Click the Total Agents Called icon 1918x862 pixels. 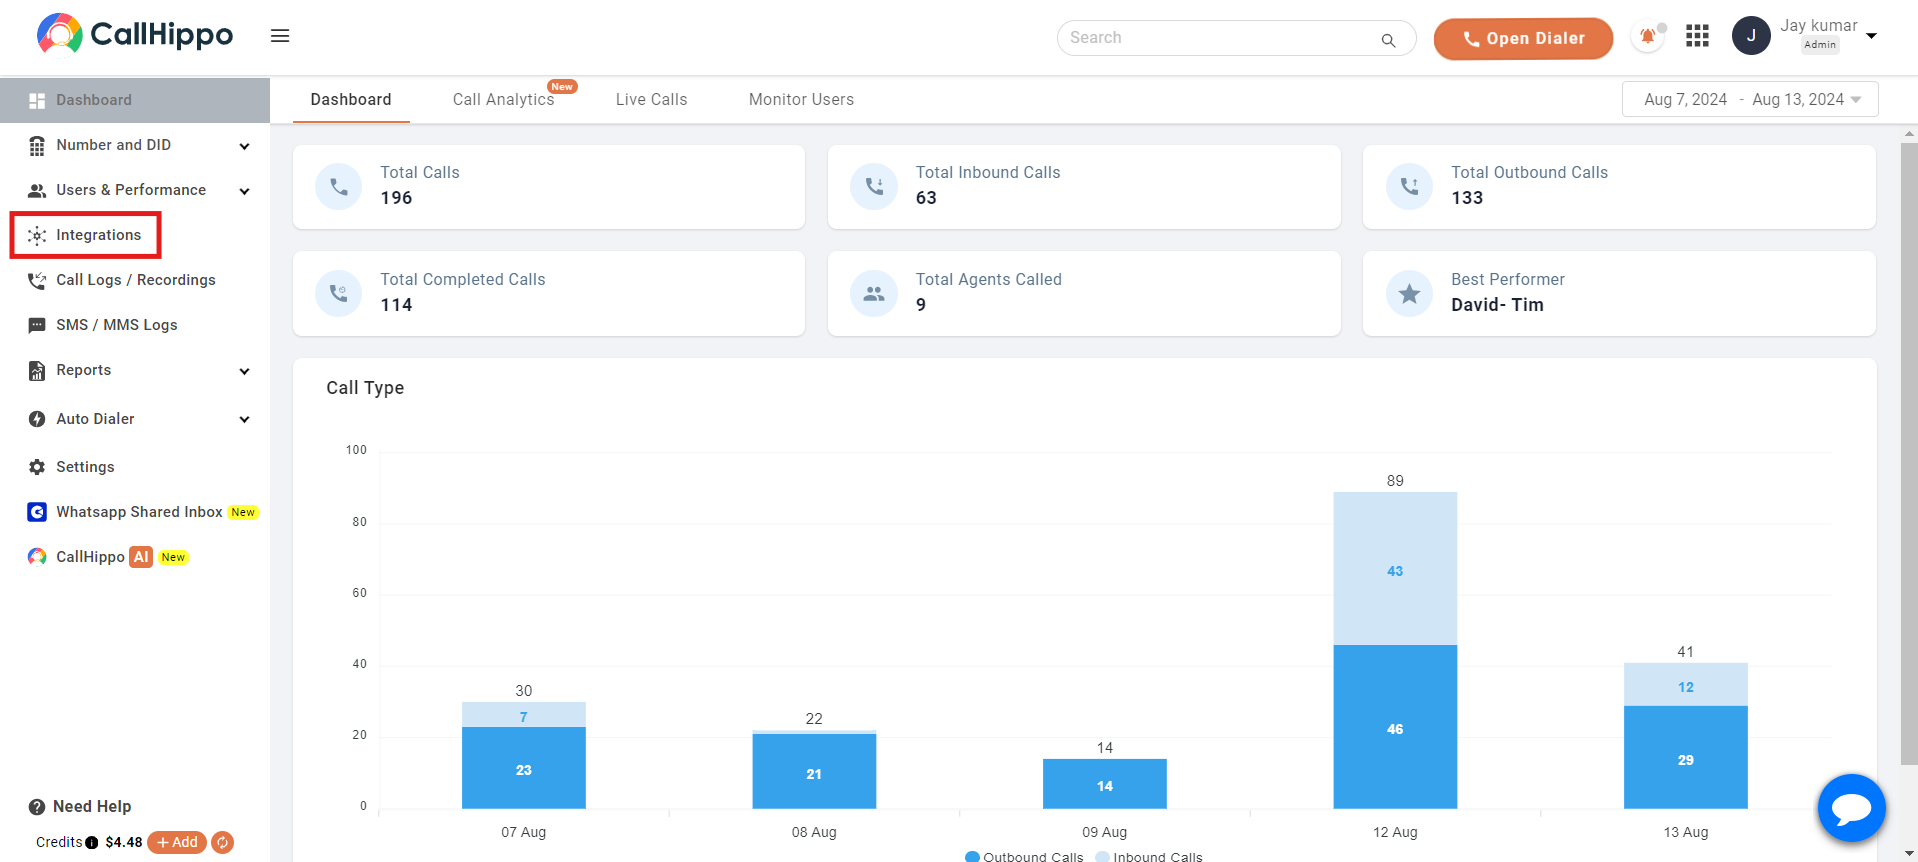pyautogui.click(x=874, y=293)
